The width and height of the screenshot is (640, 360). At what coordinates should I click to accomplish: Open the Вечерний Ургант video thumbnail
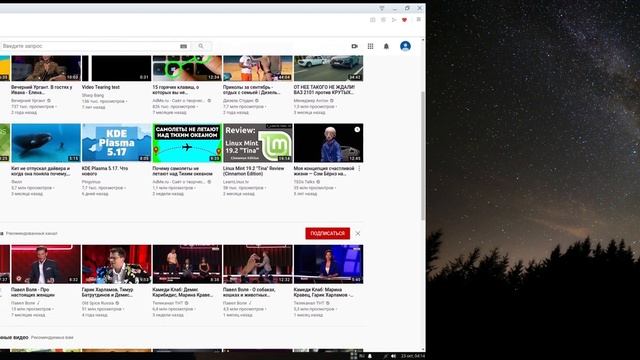[x=46, y=68]
